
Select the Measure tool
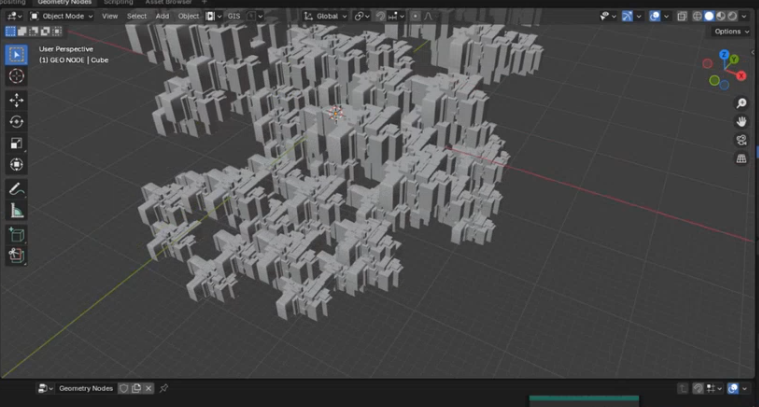tap(16, 211)
